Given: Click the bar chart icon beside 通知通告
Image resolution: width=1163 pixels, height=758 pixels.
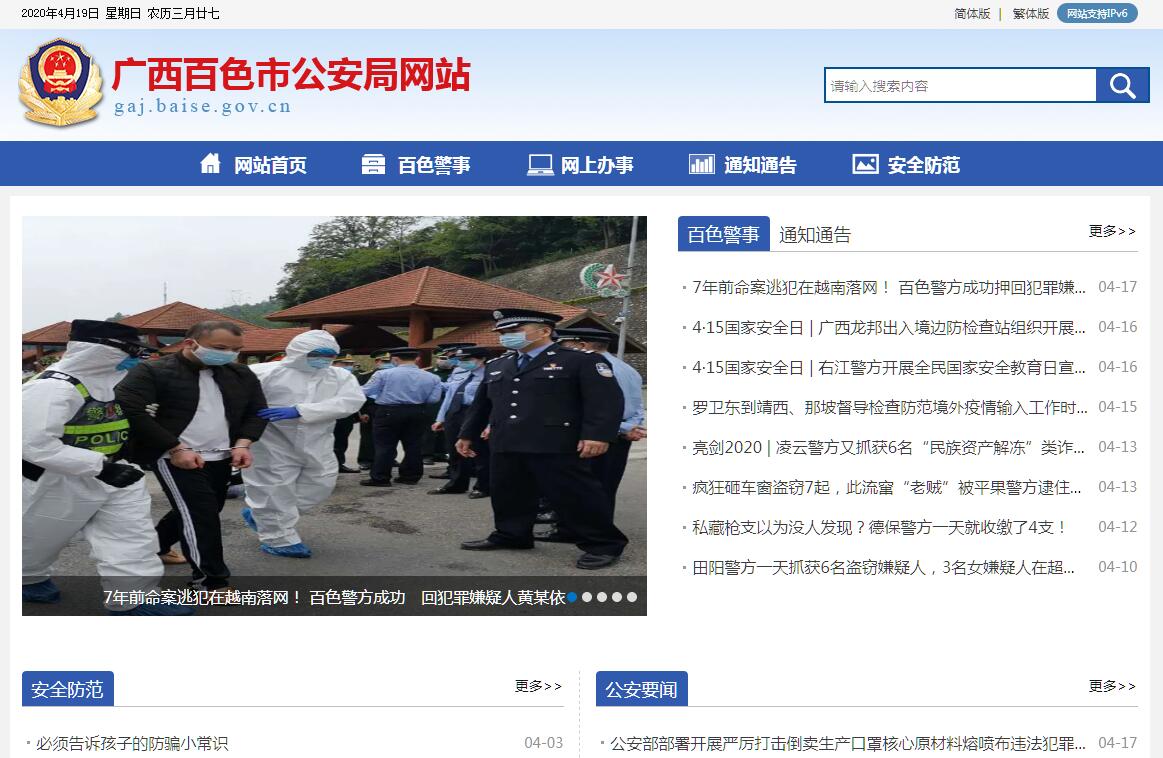Looking at the screenshot, I should pos(702,164).
